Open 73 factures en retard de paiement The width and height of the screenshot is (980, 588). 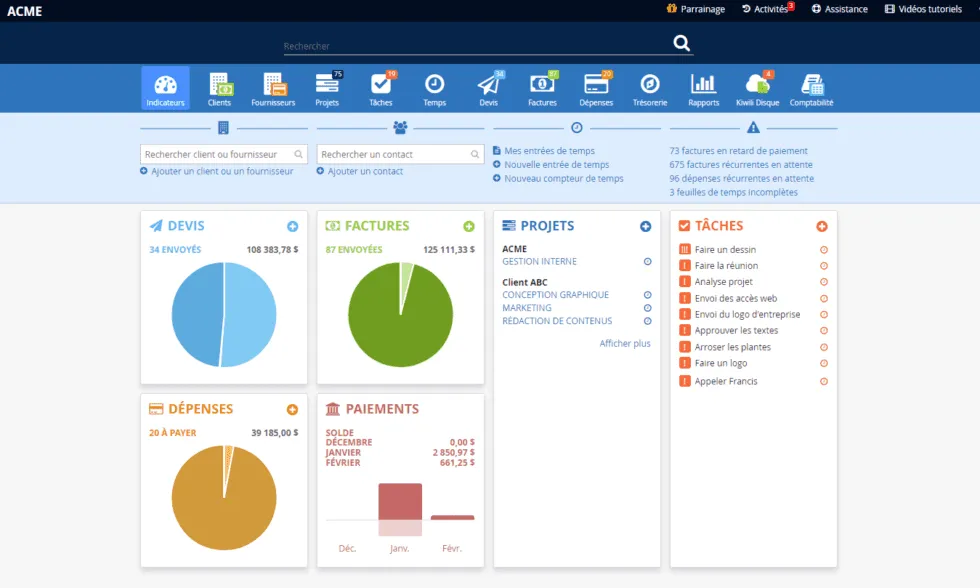pyautogui.click(x=737, y=151)
